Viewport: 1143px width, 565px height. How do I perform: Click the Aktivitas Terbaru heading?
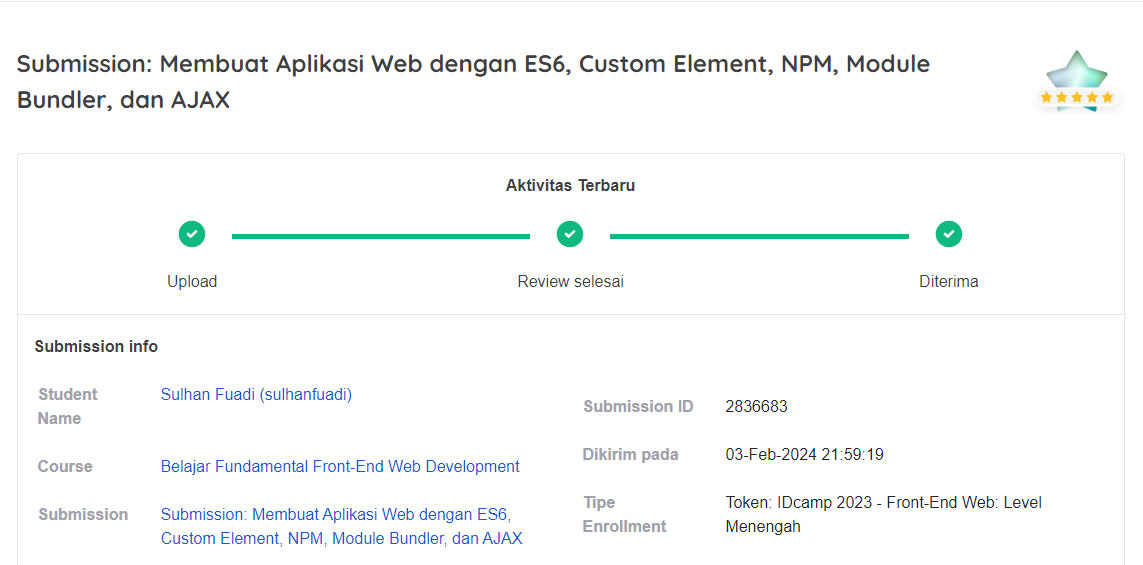click(x=571, y=186)
